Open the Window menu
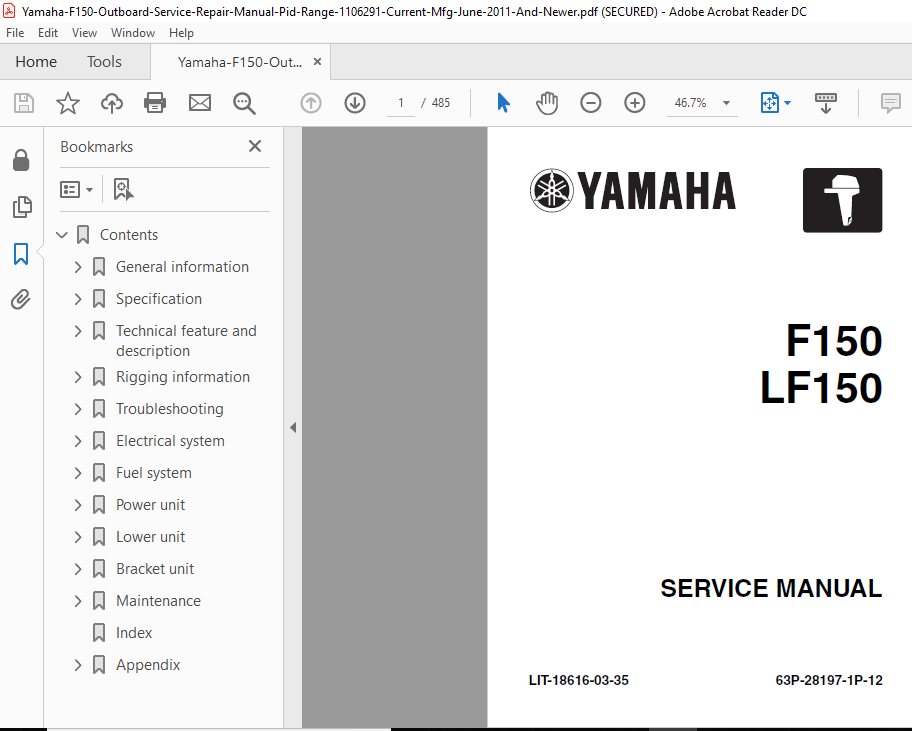The height and width of the screenshot is (731, 912). click(x=133, y=33)
